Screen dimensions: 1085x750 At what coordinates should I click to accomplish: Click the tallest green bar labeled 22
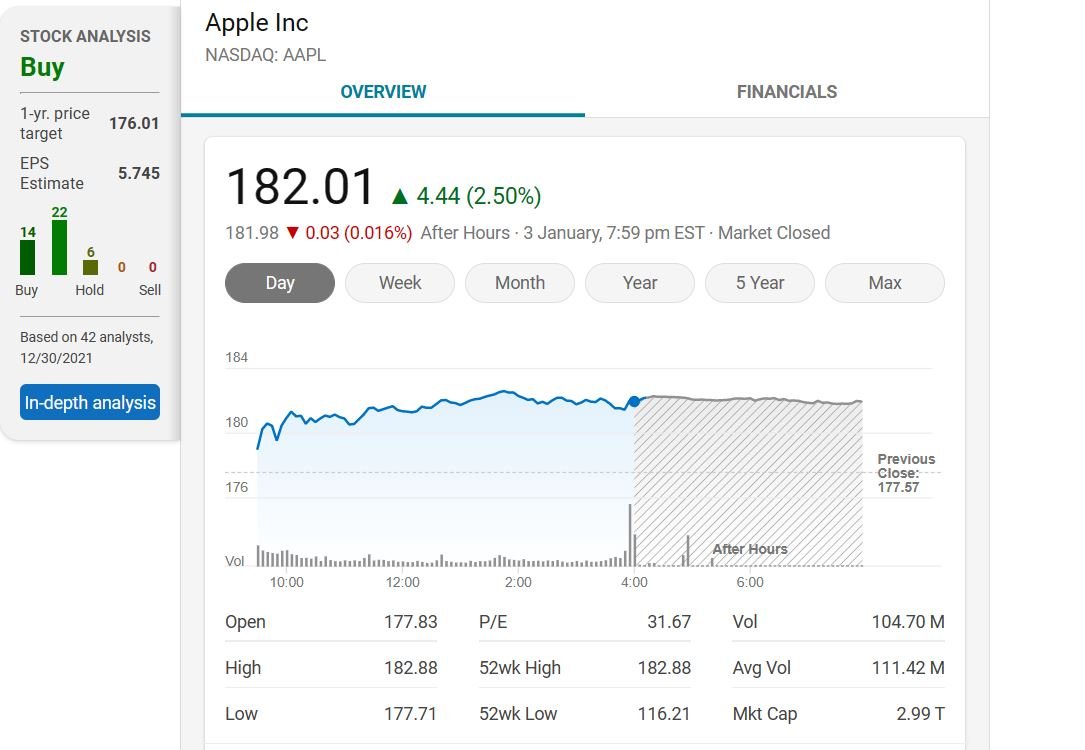[60, 247]
